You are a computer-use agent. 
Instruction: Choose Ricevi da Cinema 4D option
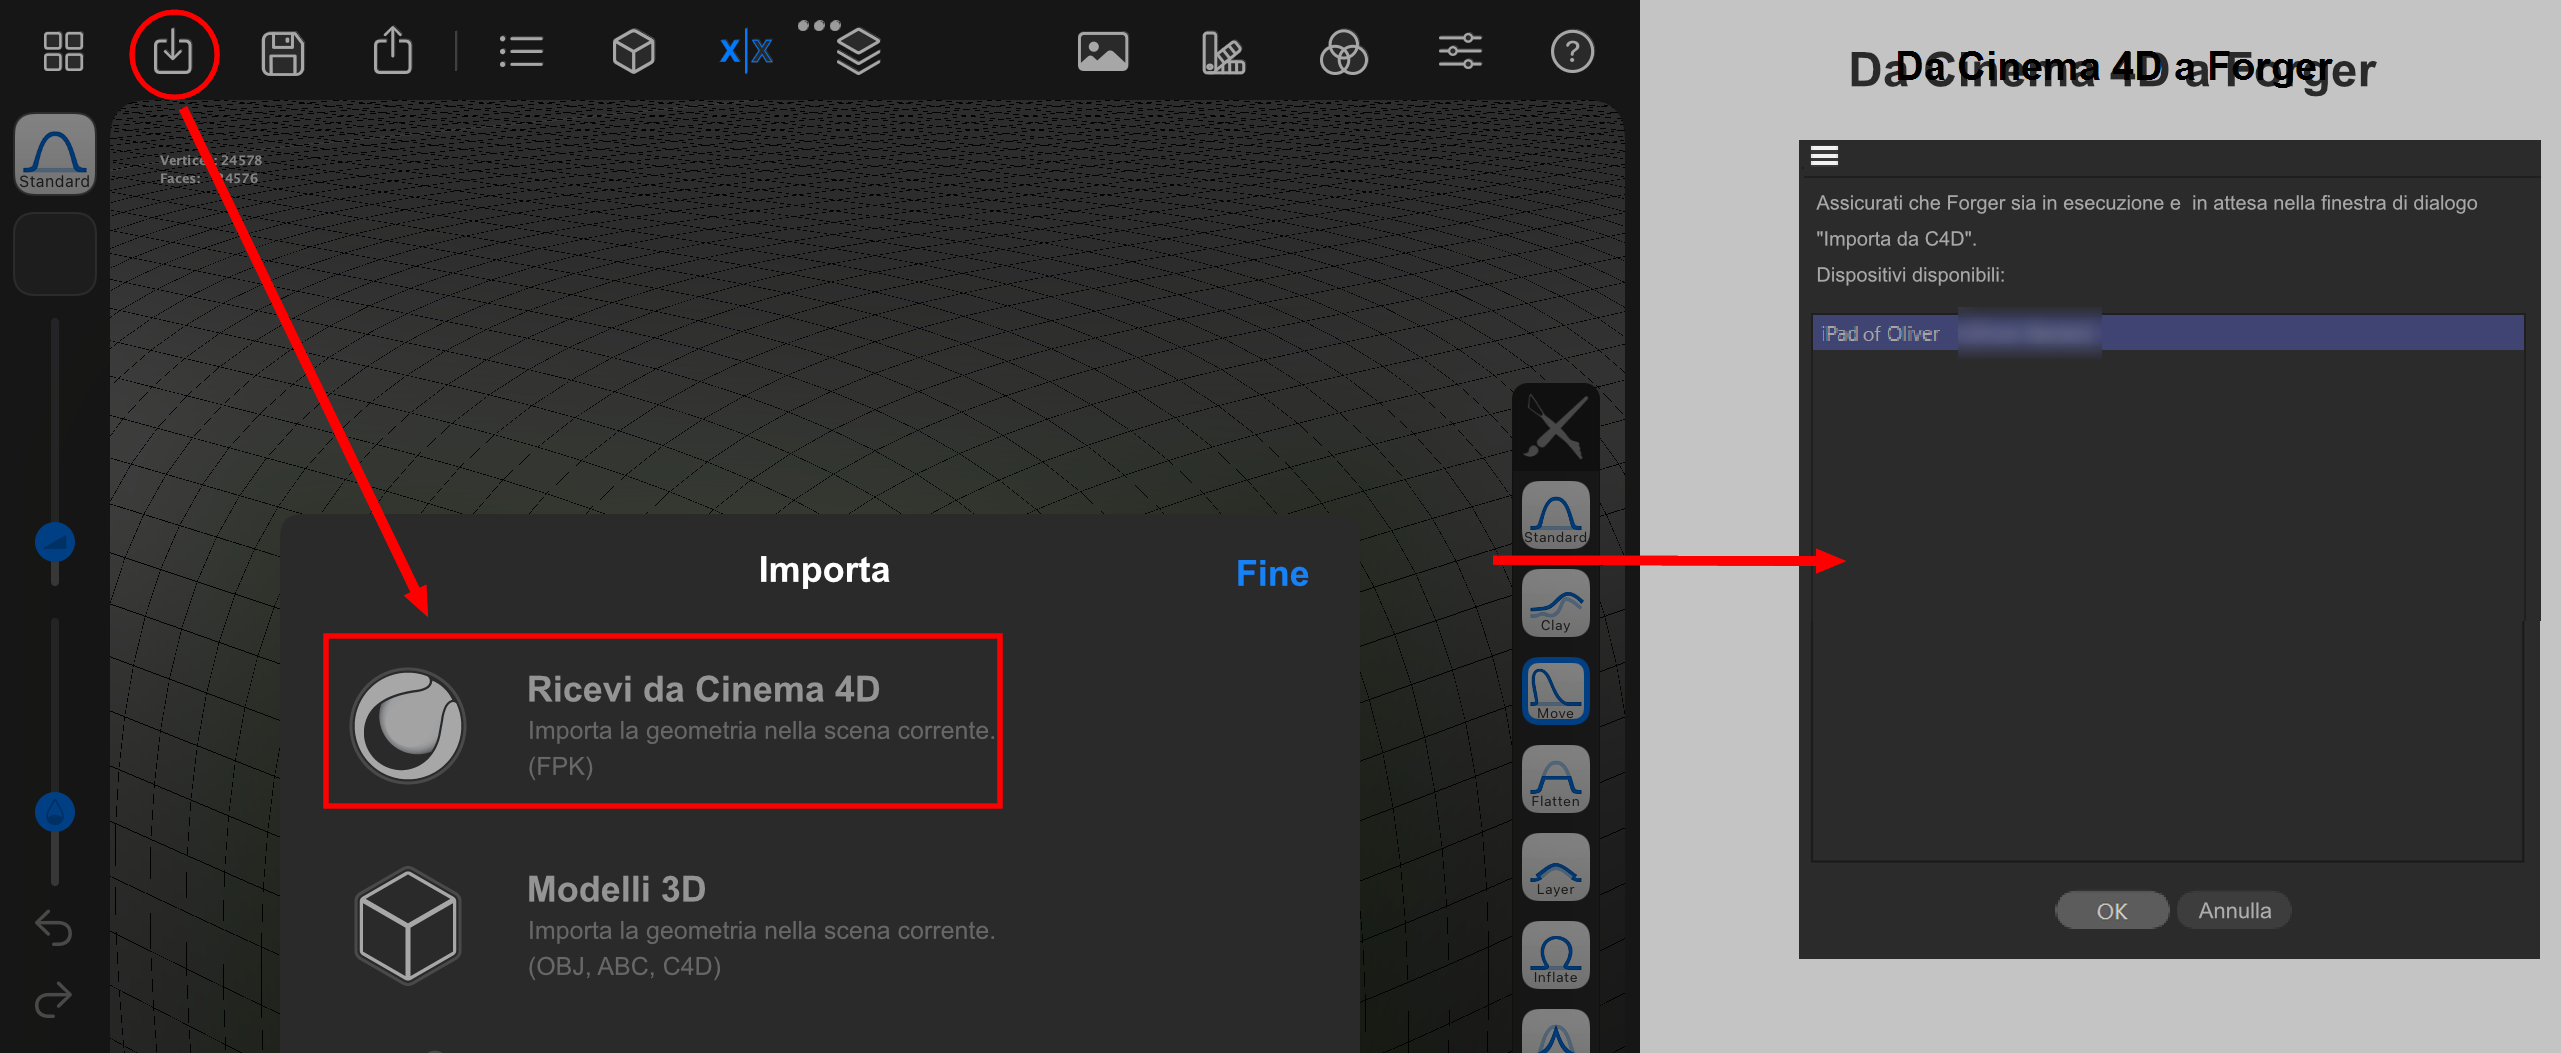click(x=663, y=721)
